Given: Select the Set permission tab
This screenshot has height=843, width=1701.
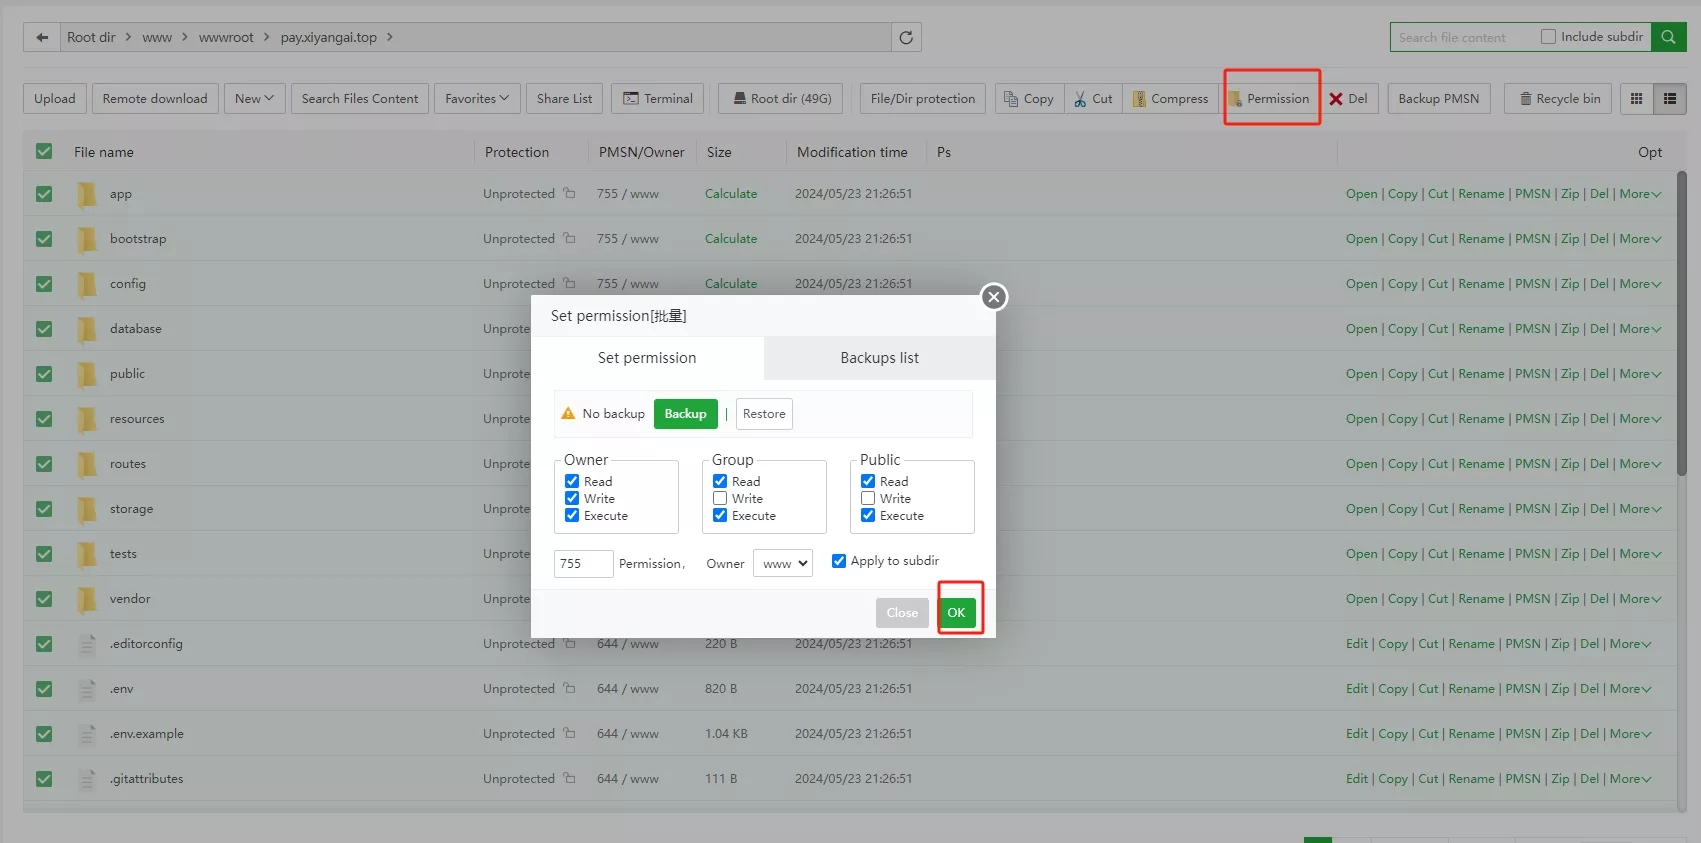Looking at the screenshot, I should pos(647,358).
